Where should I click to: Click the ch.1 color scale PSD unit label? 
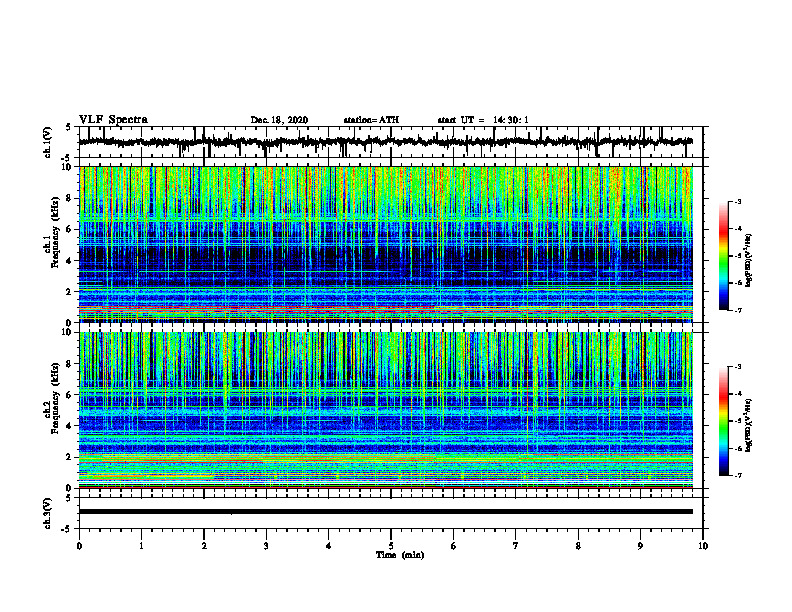749,260
